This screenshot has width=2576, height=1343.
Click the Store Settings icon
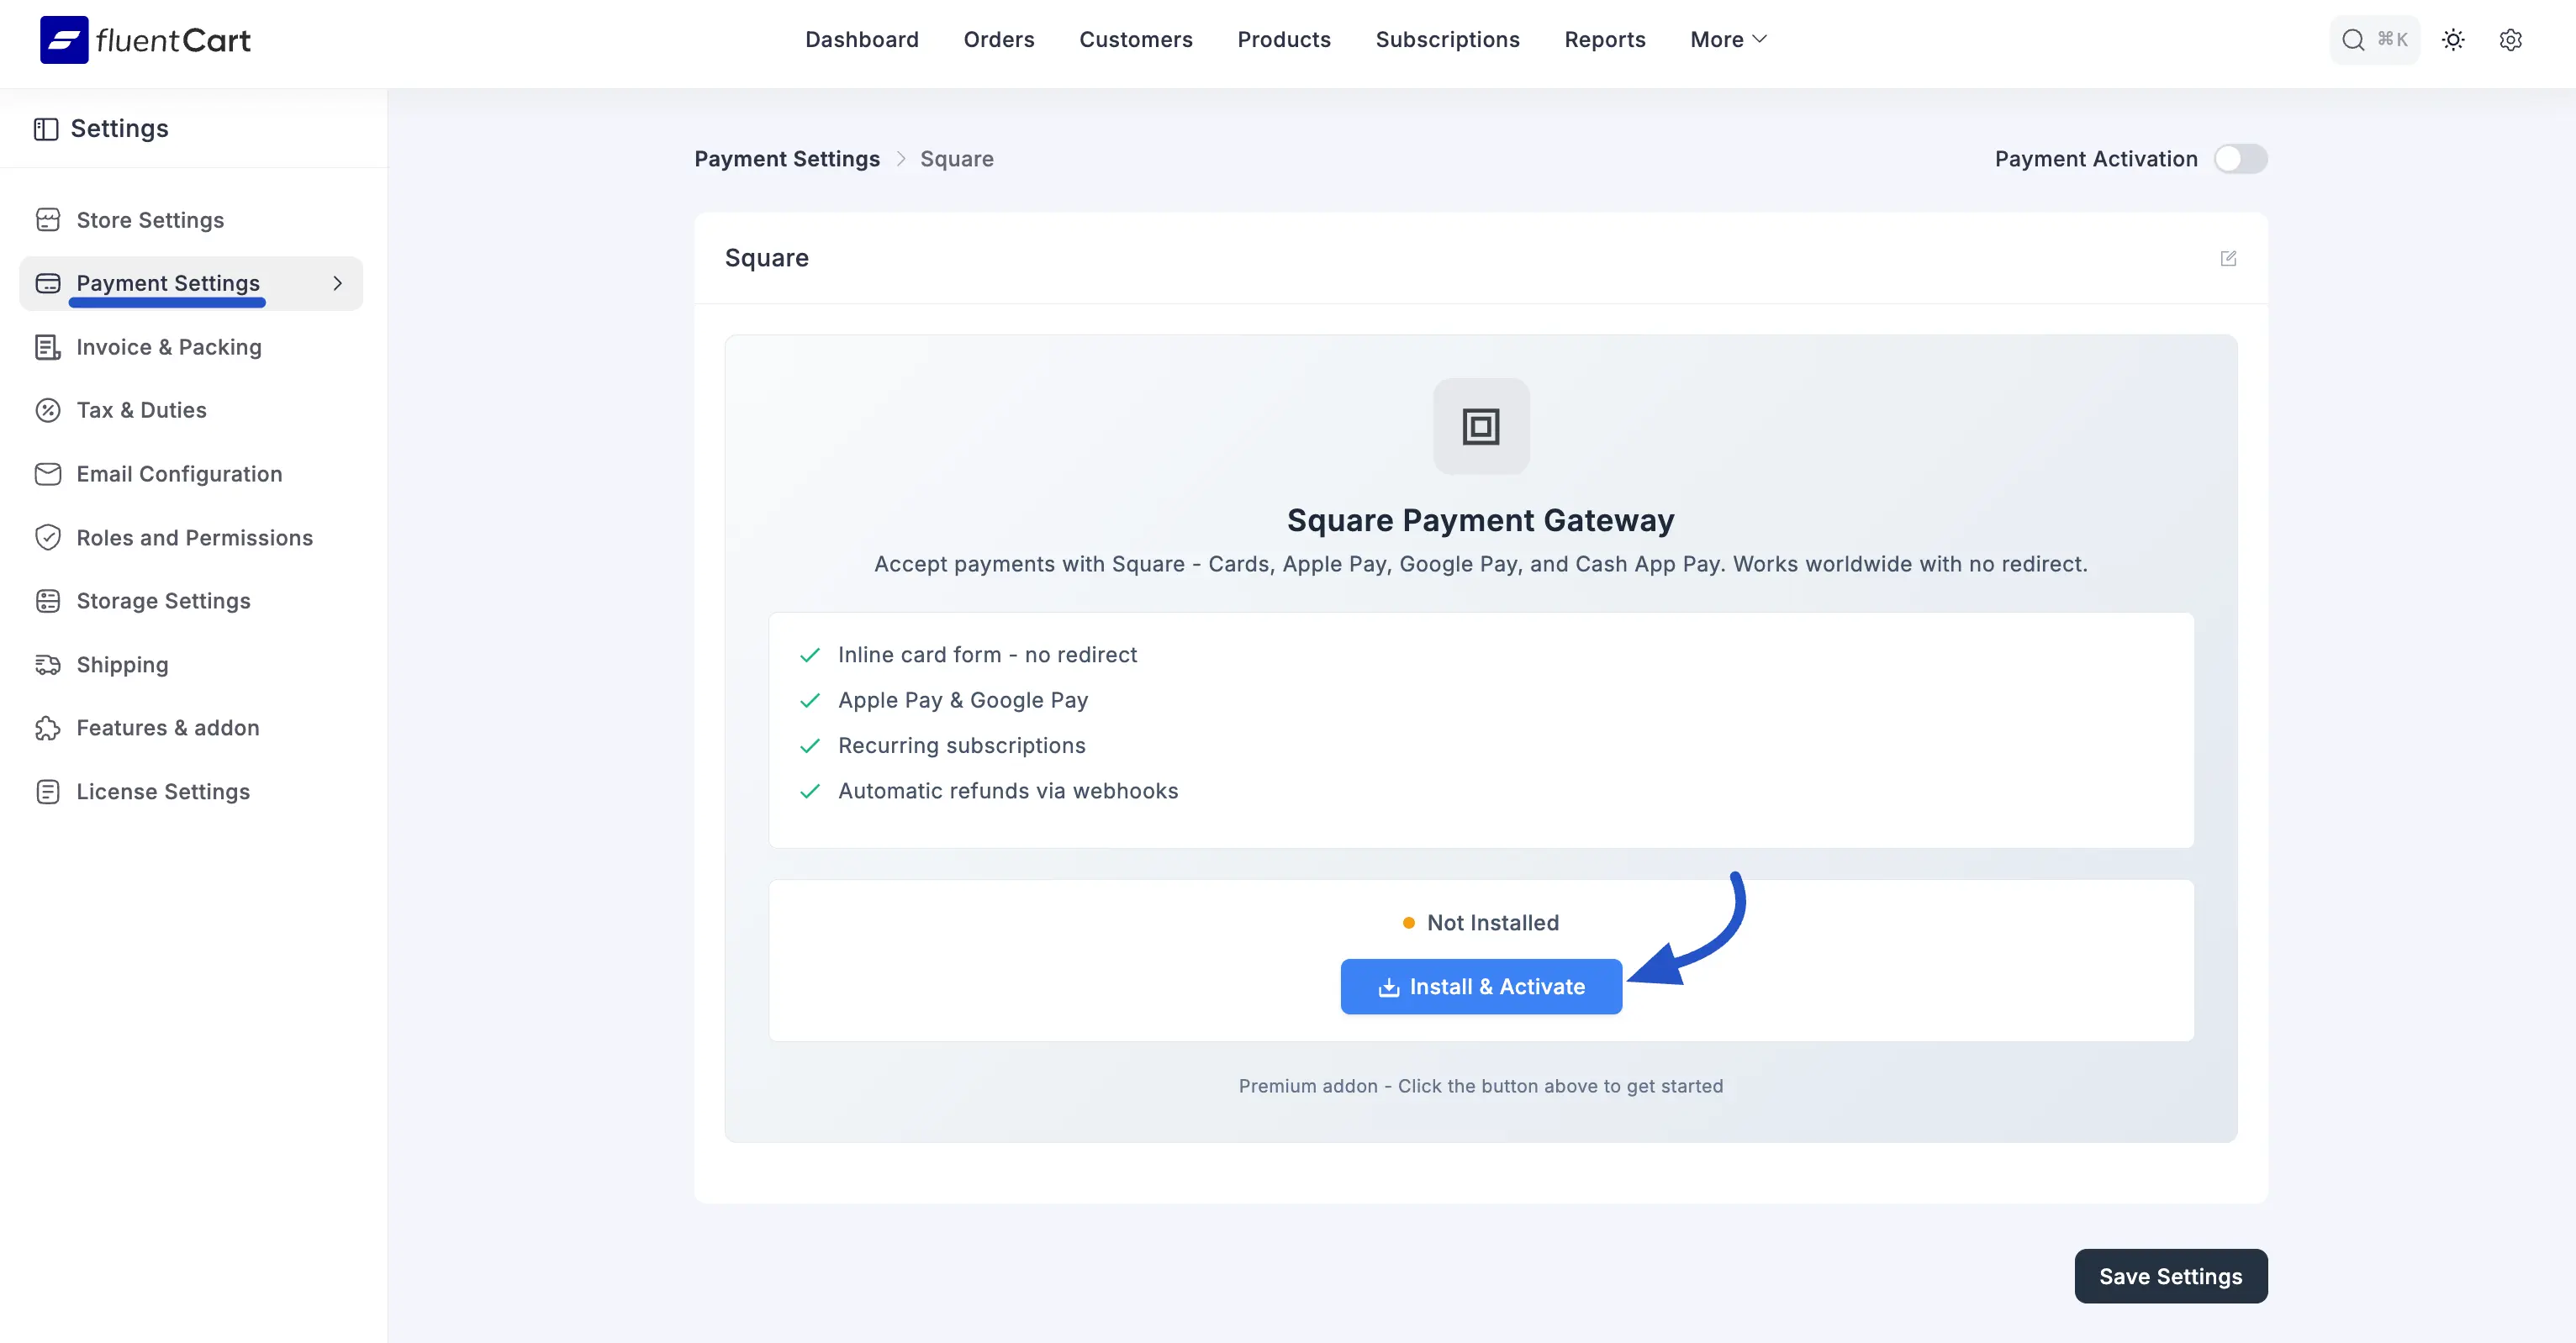click(x=47, y=220)
